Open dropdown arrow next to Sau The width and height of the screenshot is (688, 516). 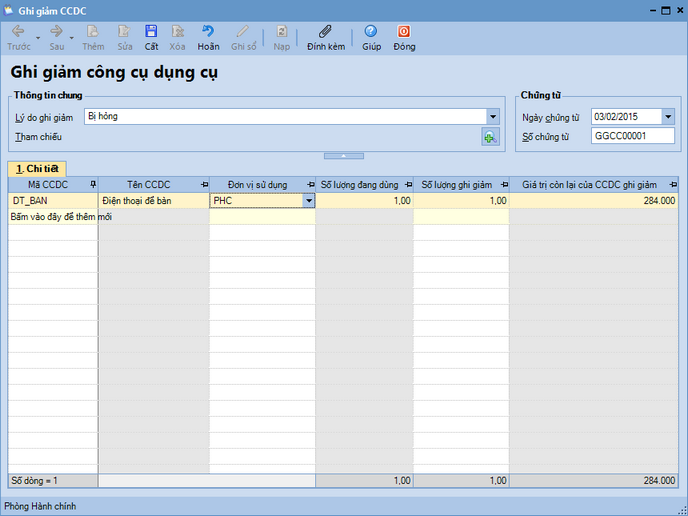[x=72, y=38]
